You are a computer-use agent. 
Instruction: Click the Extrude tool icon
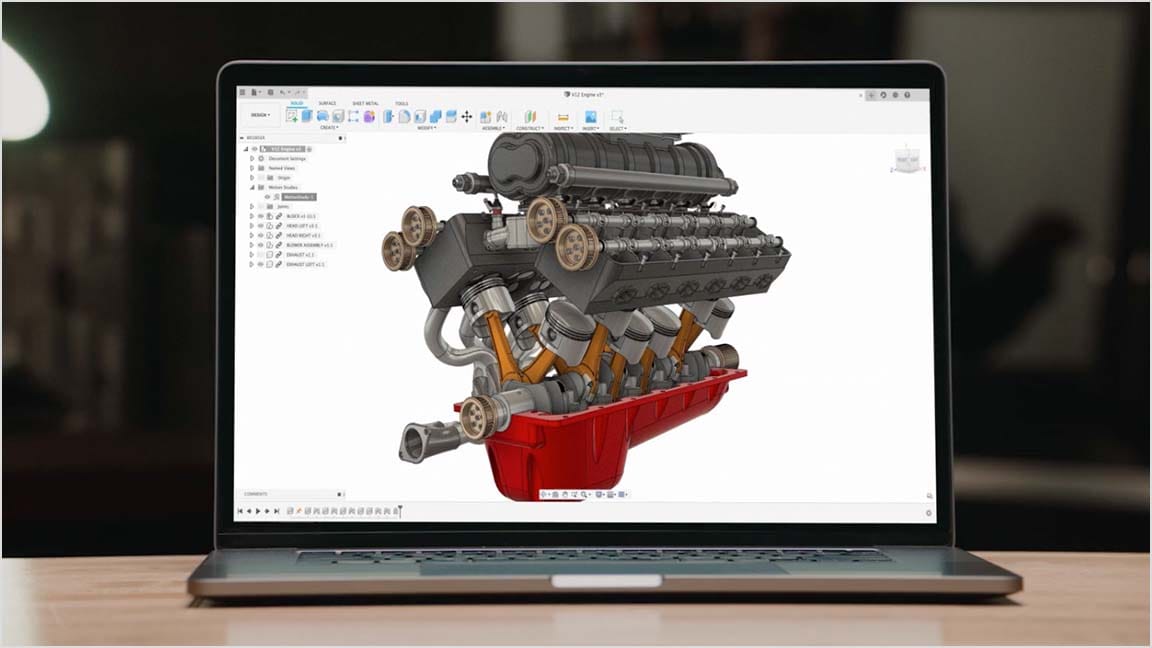(307, 116)
